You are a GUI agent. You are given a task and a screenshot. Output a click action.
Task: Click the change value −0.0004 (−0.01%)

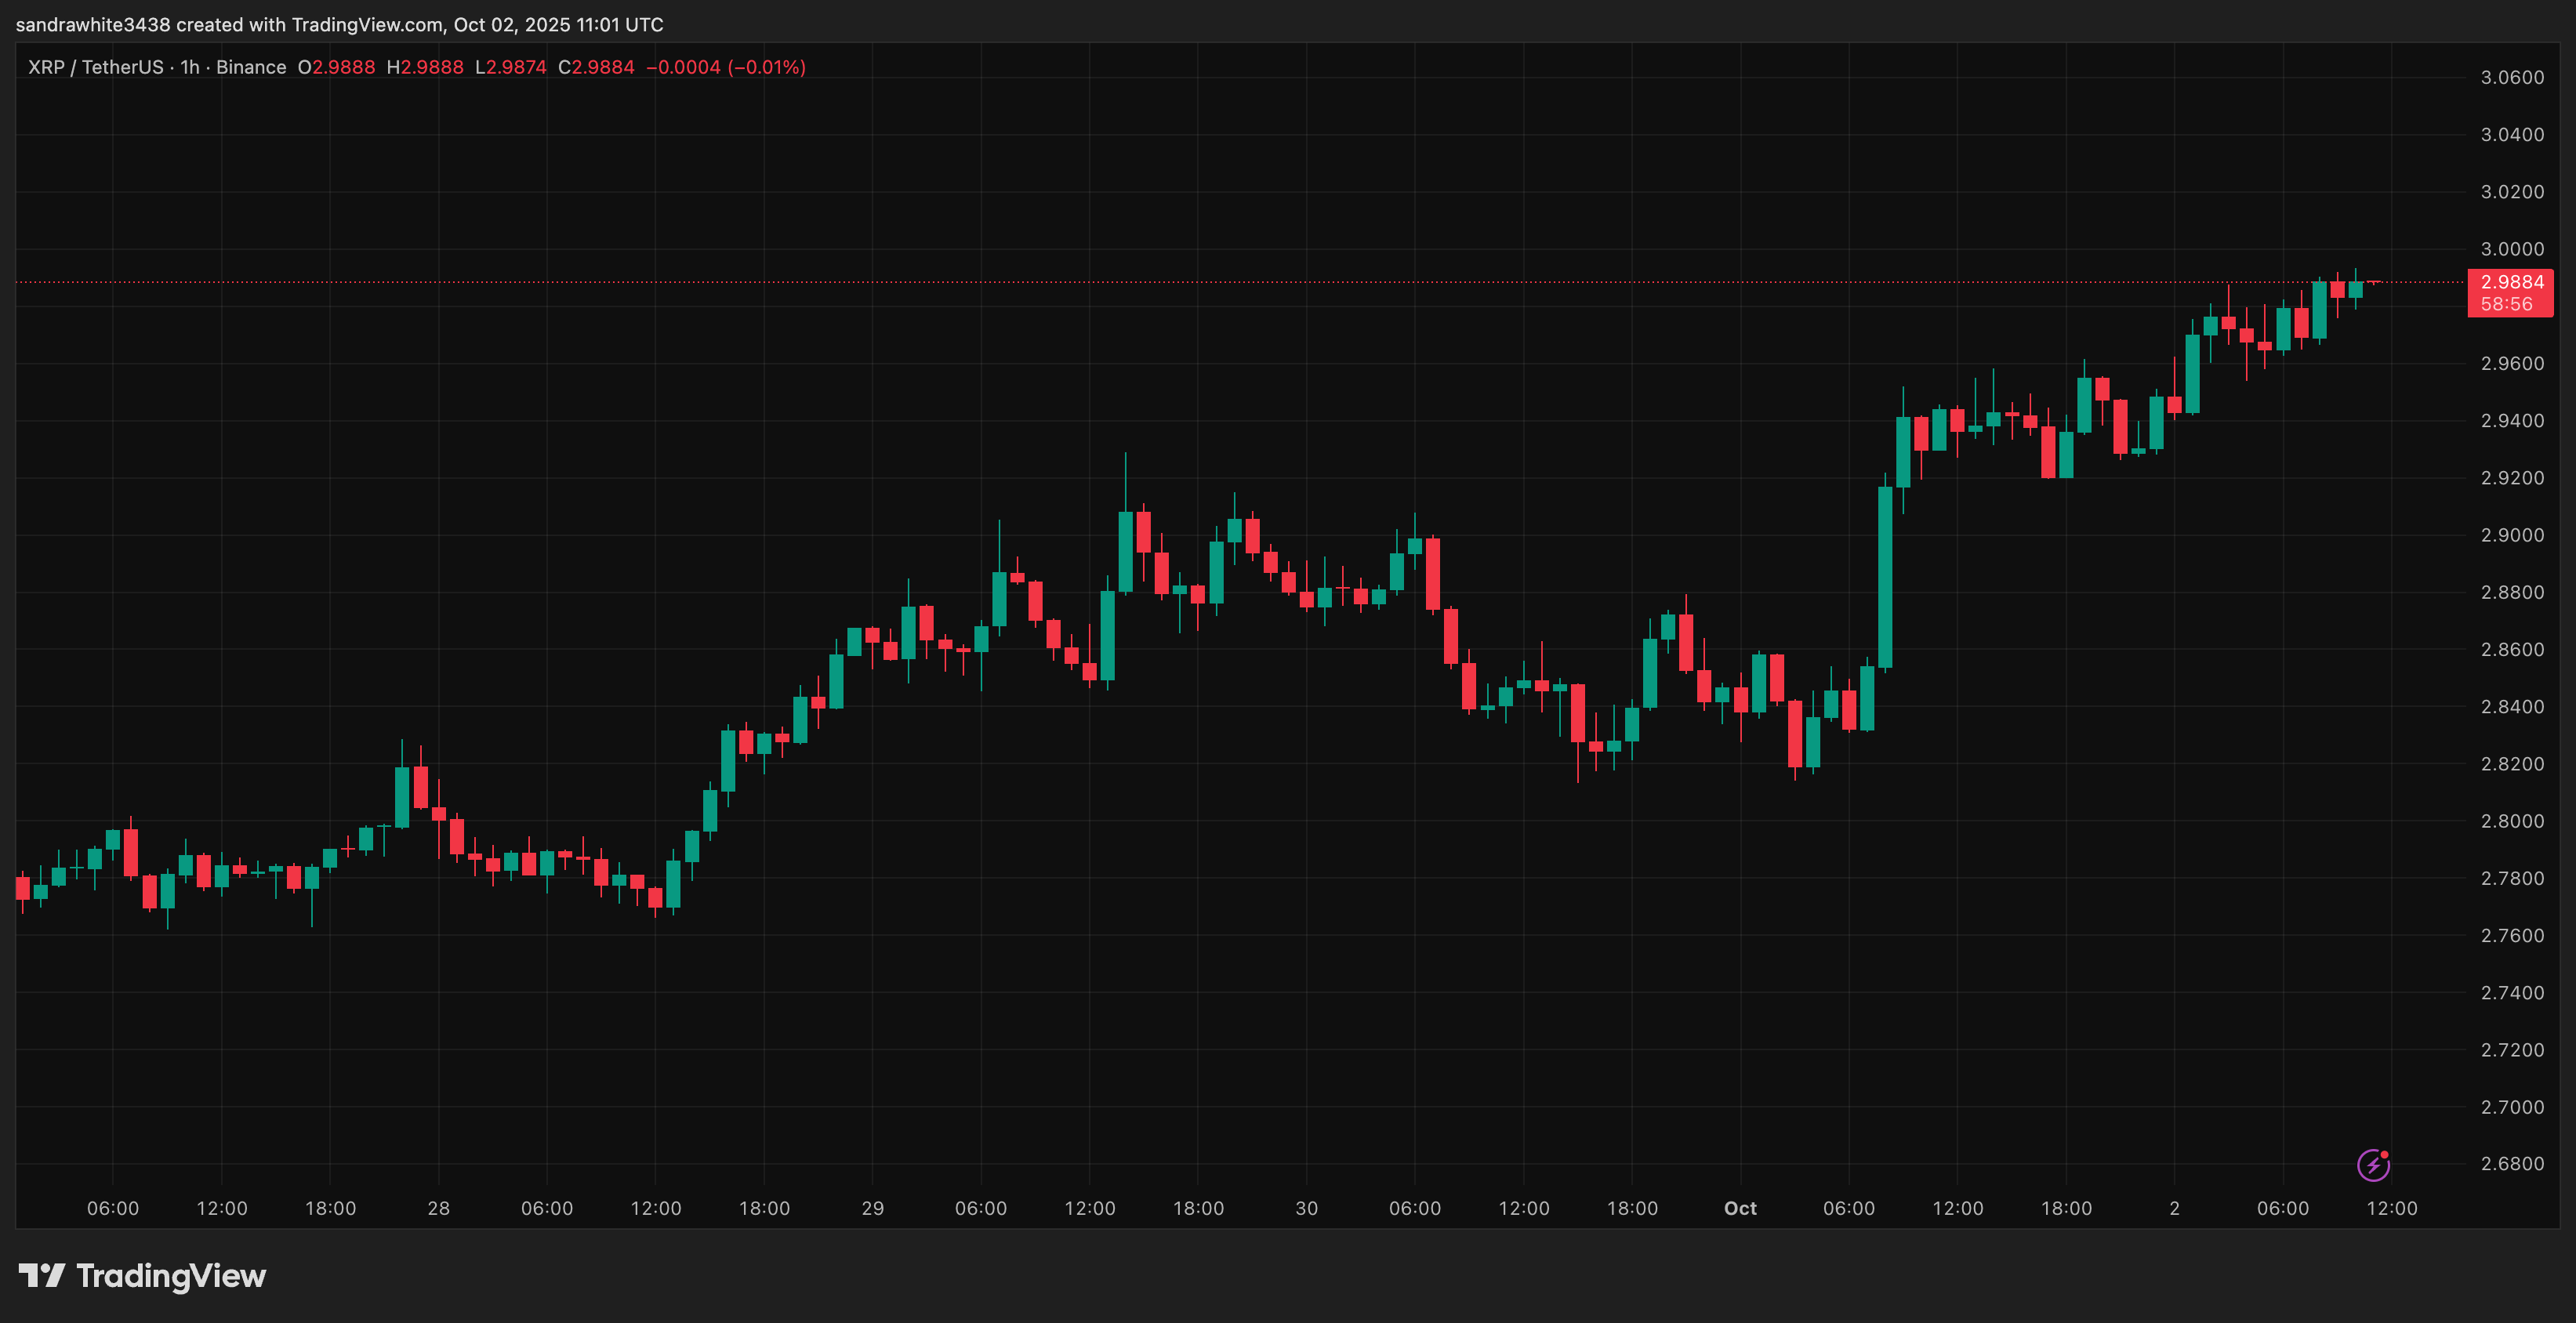(726, 67)
